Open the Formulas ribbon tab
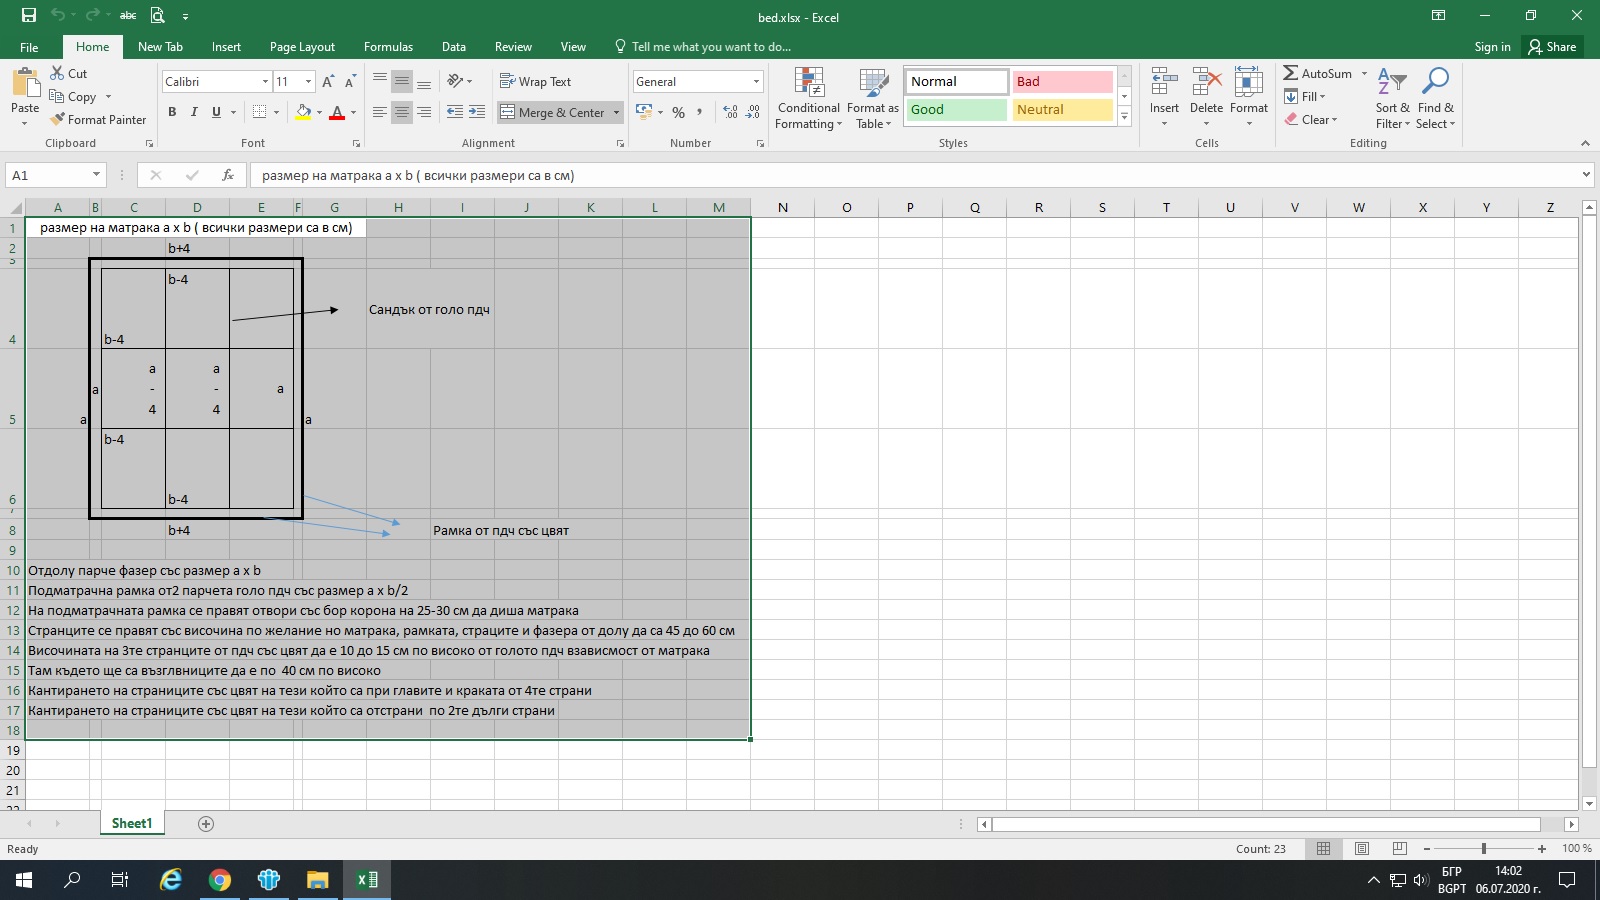The image size is (1600, 900). click(388, 47)
